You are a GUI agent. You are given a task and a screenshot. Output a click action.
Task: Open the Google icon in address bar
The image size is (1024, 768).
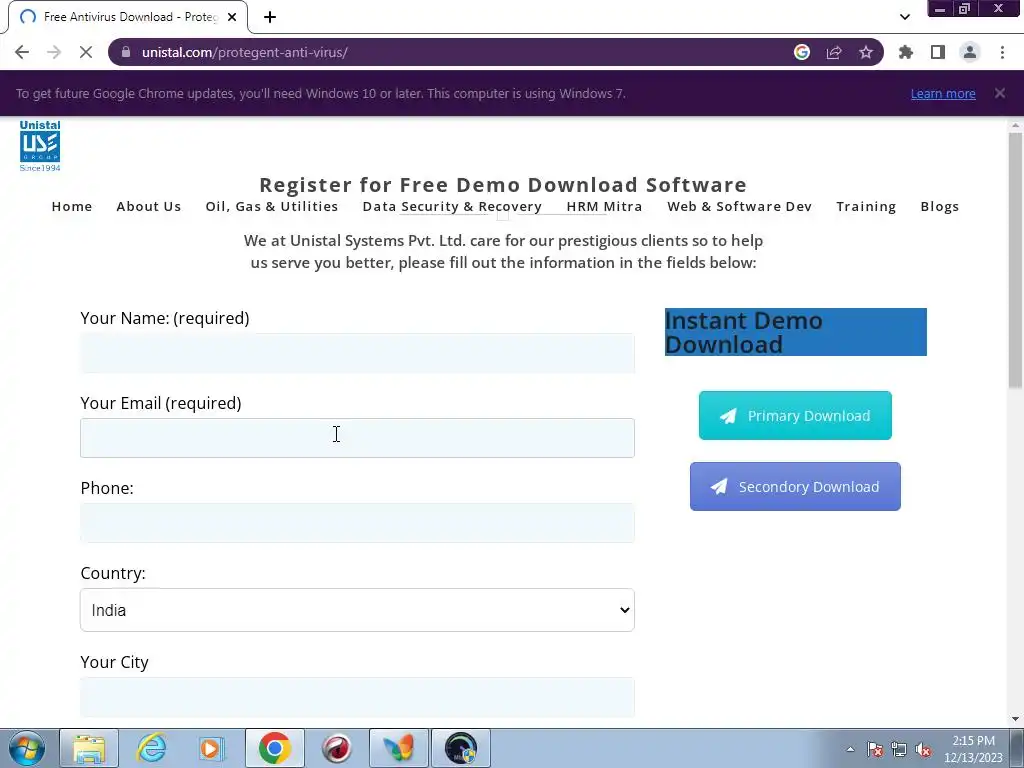coord(802,52)
